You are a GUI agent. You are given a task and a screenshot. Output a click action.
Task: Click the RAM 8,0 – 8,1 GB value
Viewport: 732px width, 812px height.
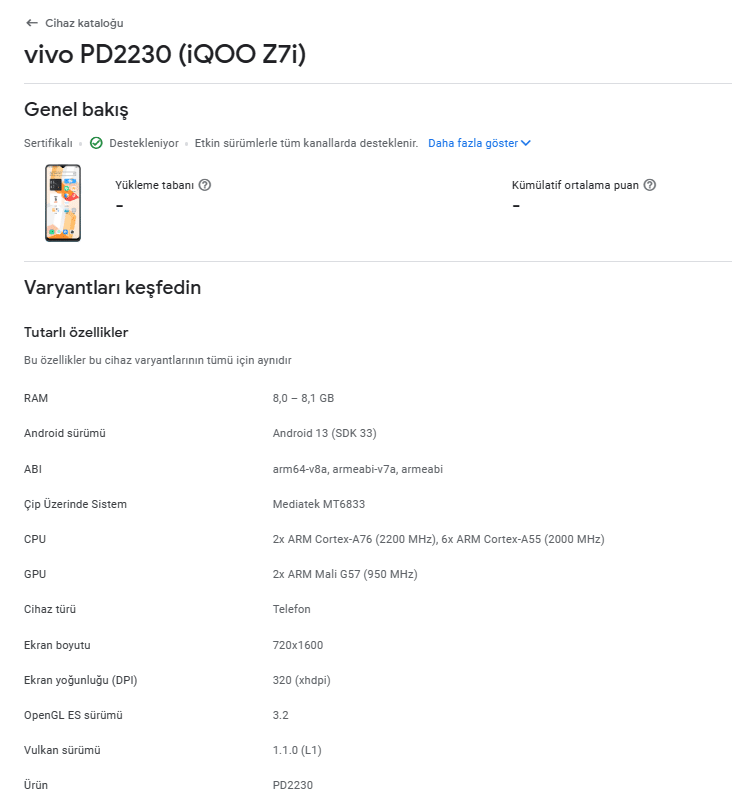click(303, 398)
